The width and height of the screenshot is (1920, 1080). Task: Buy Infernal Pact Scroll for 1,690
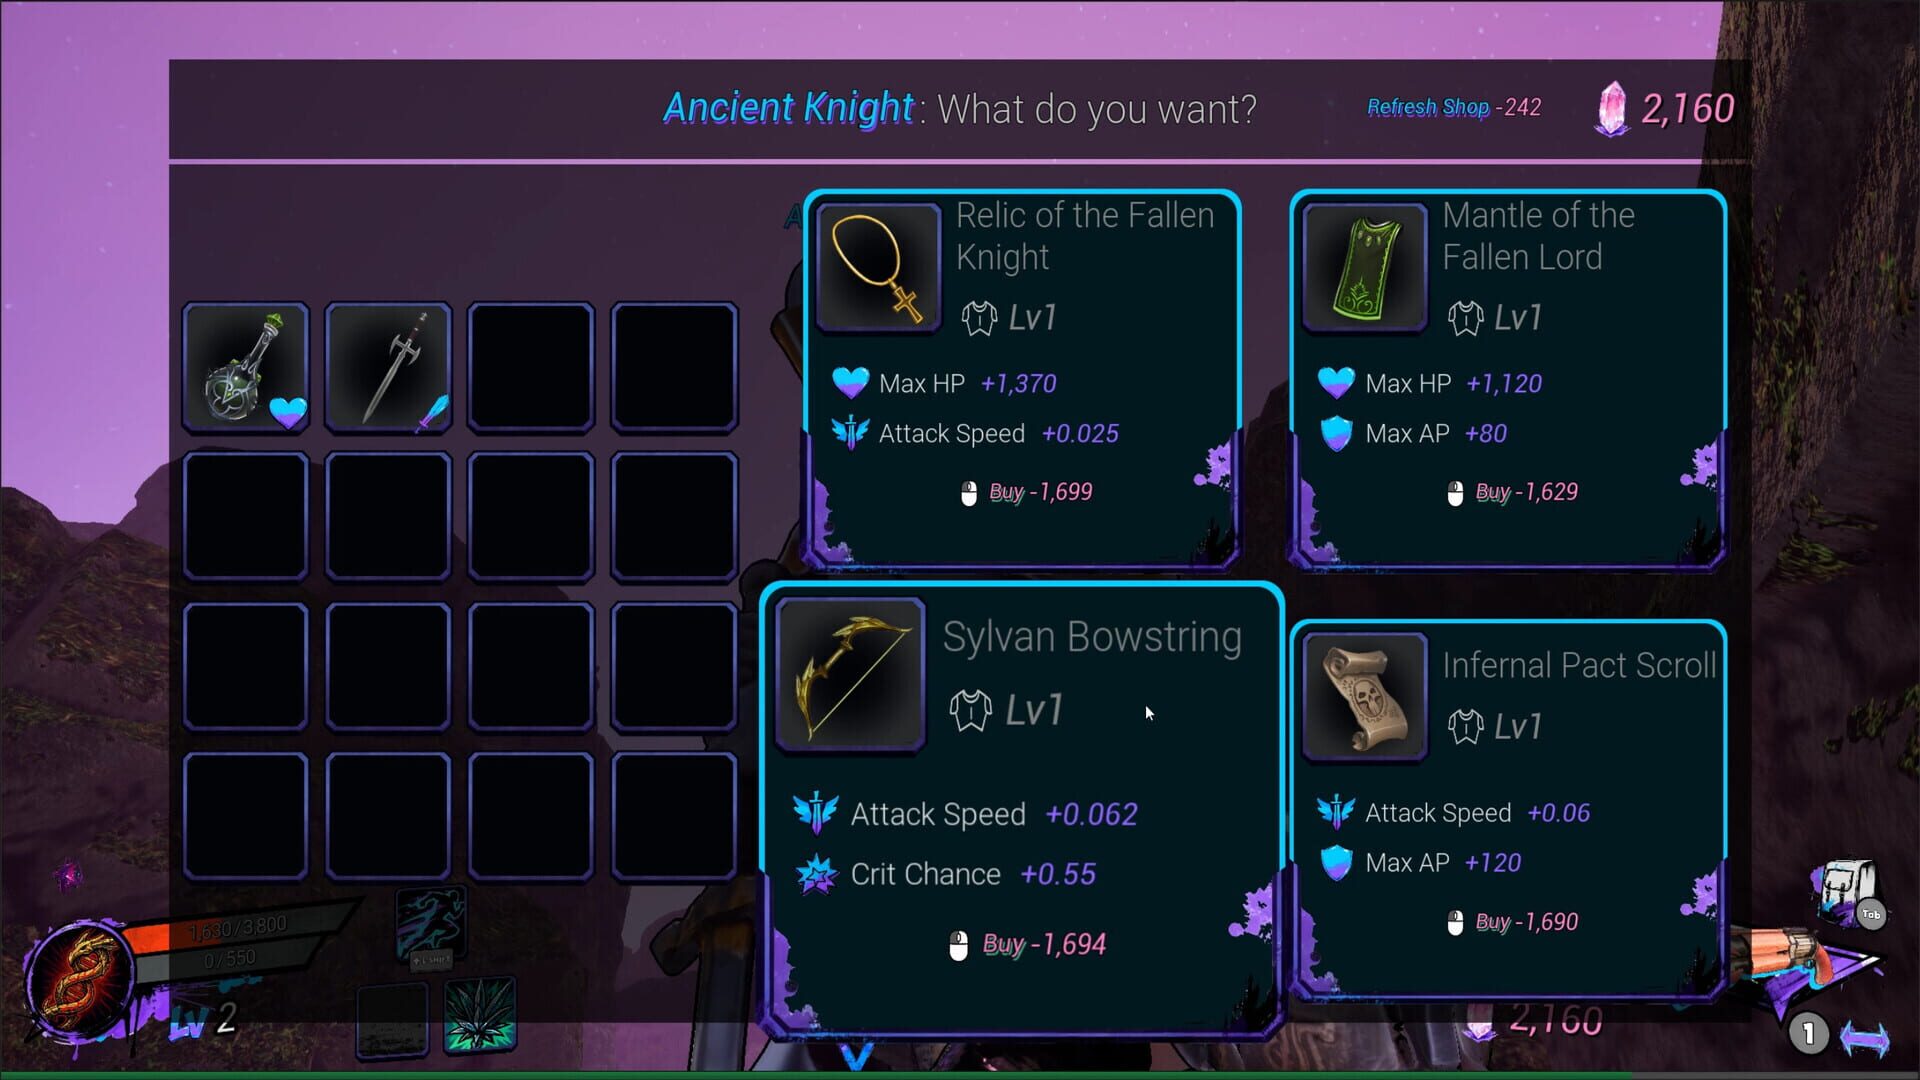coord(1513,922)
